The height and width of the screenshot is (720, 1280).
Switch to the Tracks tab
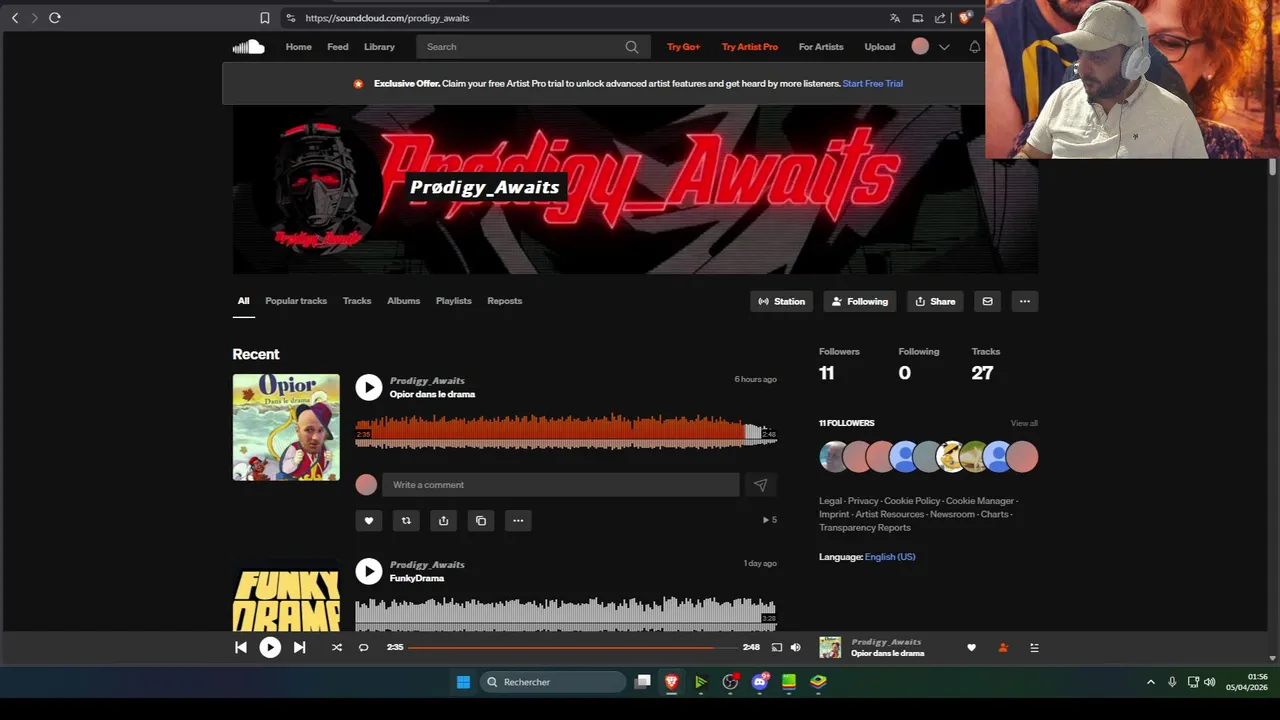coord(357,301)
